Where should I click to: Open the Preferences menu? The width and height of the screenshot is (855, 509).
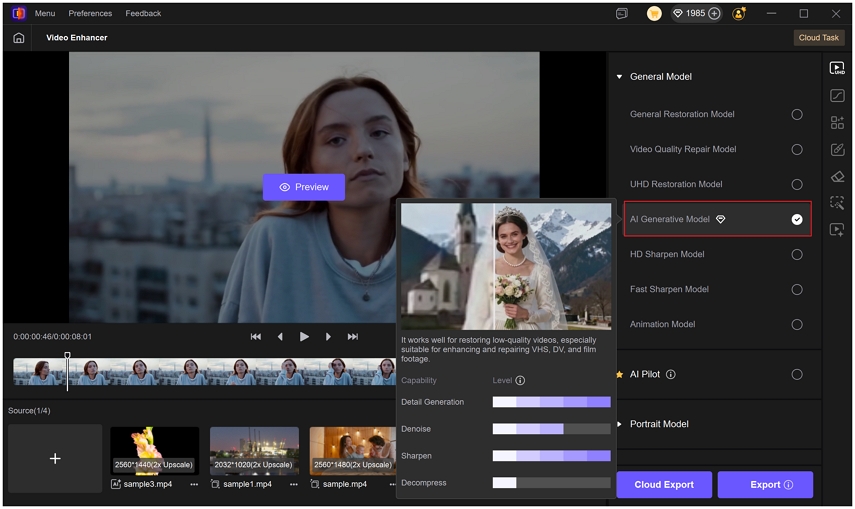point(90,14)
